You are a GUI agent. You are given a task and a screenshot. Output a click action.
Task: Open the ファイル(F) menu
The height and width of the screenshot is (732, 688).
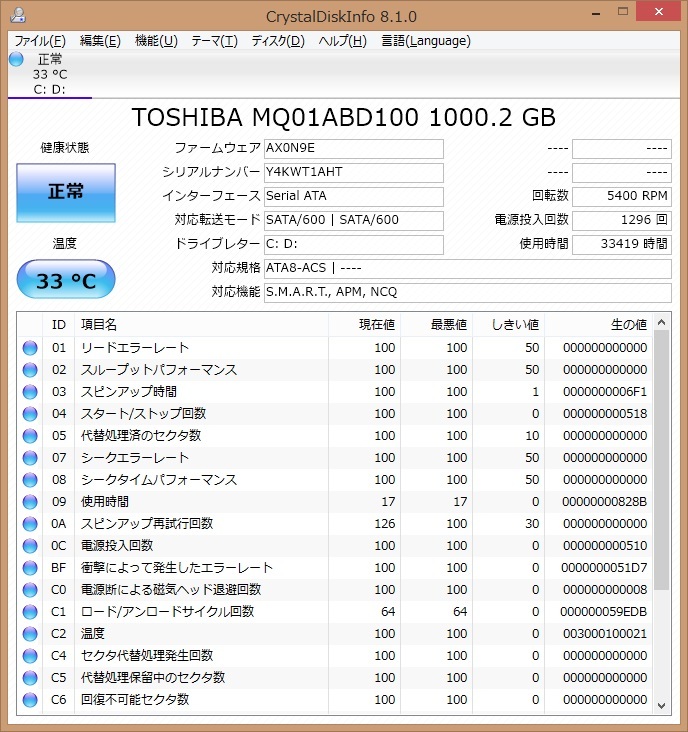40,41
